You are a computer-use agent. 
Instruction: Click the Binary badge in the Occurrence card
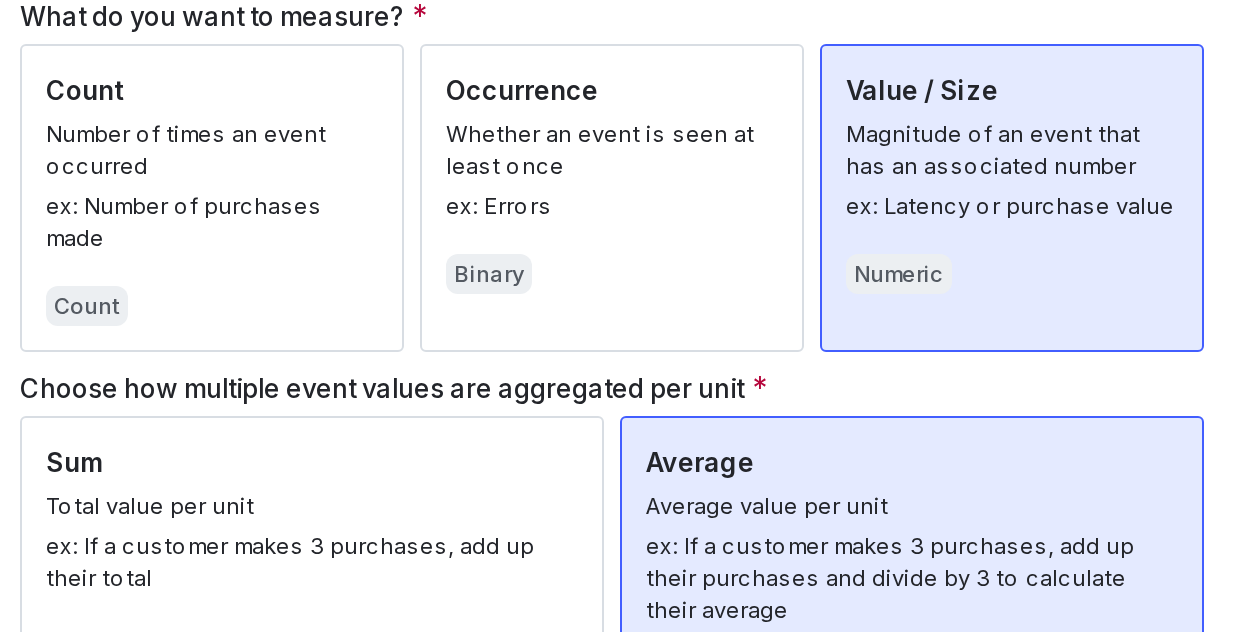(x=489, y=273)
